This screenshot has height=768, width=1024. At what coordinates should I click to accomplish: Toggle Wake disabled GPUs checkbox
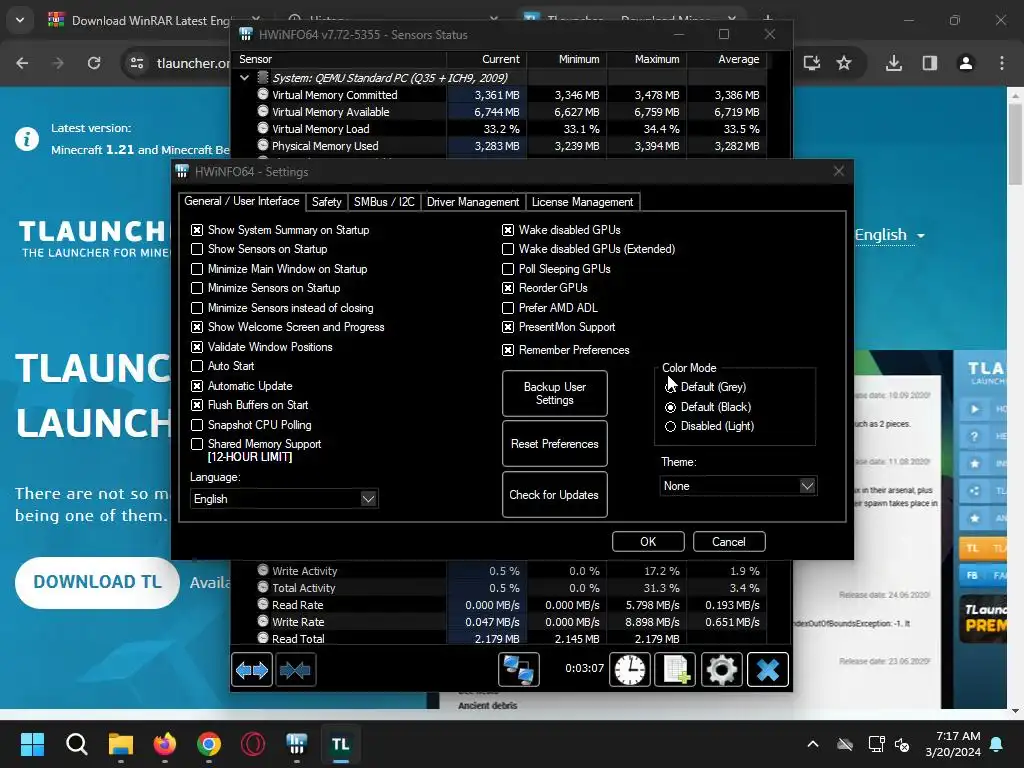(x=507, y=230)
